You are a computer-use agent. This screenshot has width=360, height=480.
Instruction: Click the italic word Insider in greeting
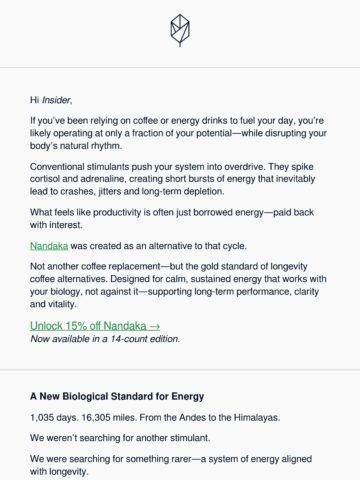click(57, 100)
